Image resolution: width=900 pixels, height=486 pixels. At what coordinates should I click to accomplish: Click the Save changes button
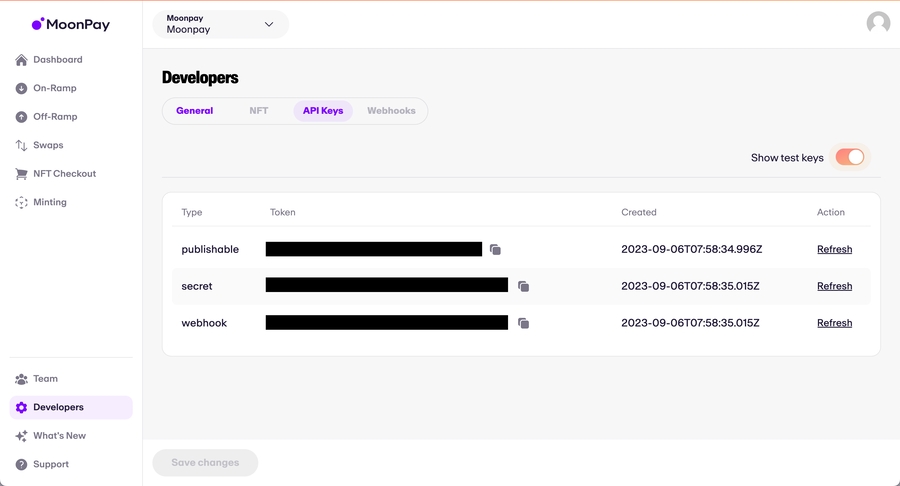205,463
